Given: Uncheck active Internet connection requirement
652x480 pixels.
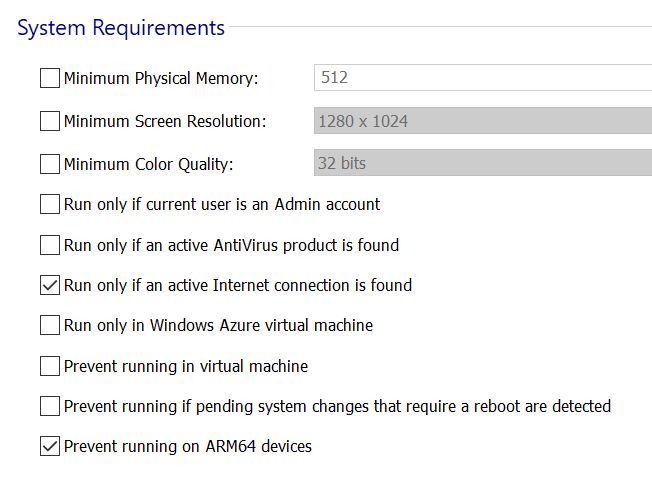Looking at the screenshot, I should [50, 285].
